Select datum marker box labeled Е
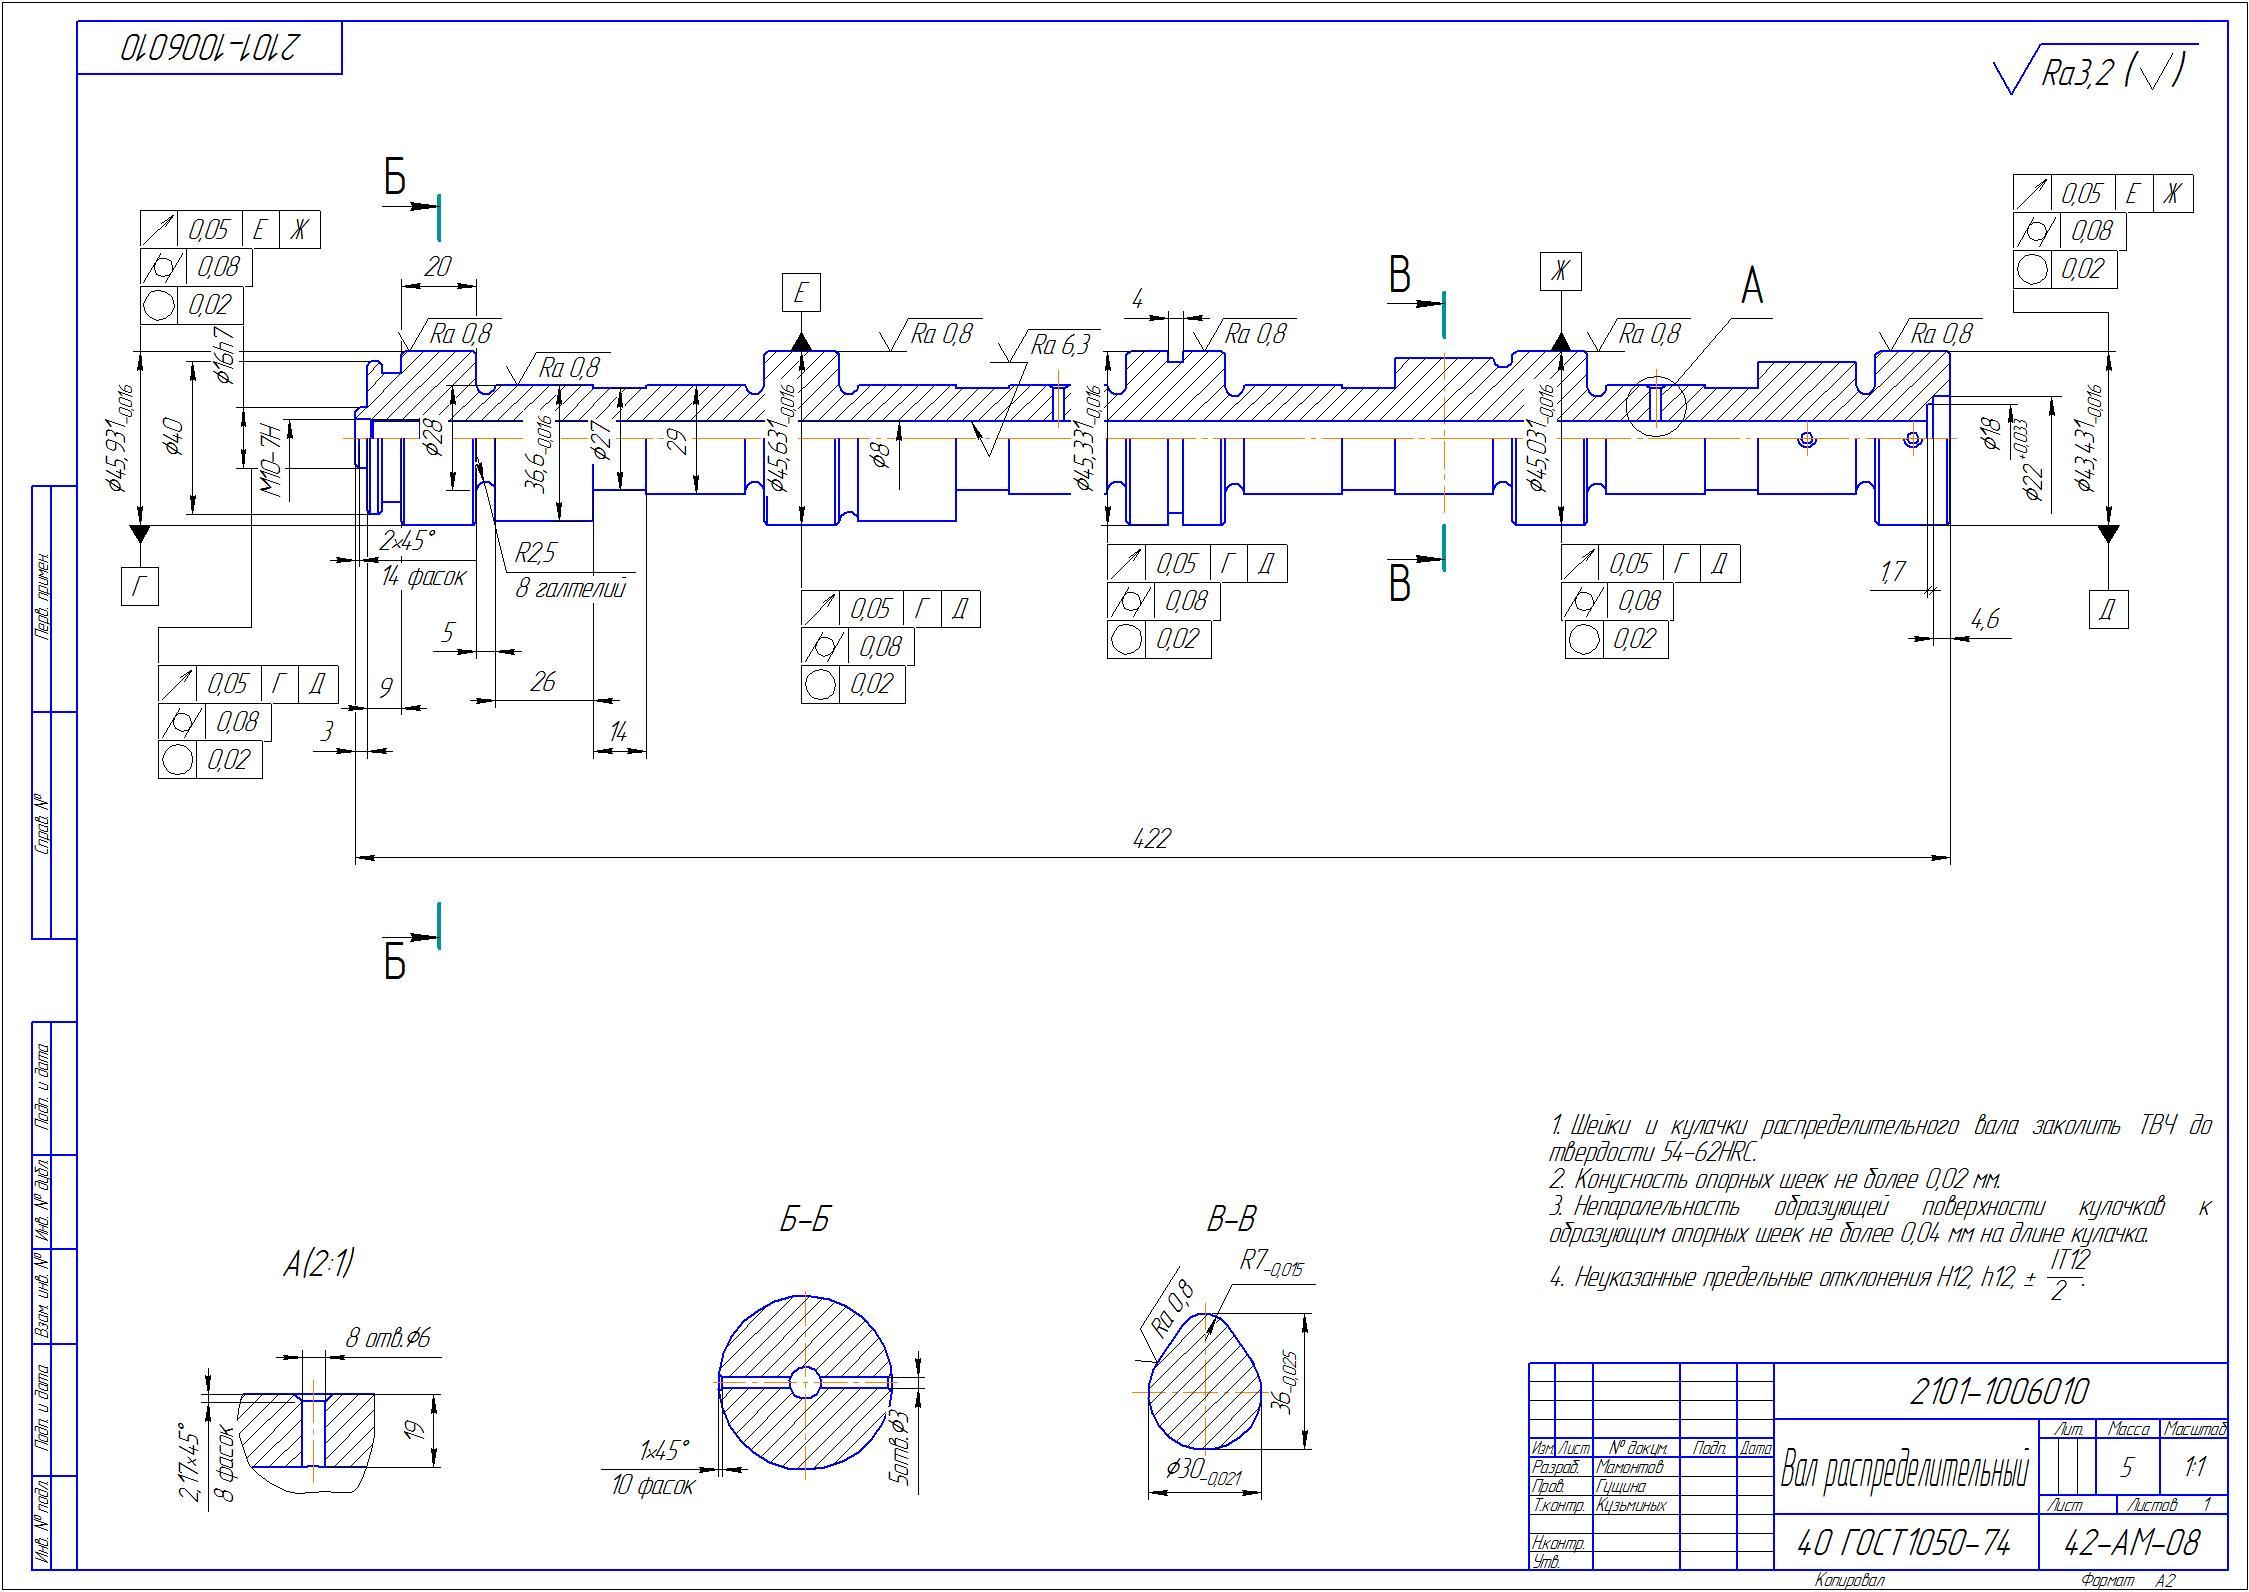 pyautogui.click(x=800, y=293)
